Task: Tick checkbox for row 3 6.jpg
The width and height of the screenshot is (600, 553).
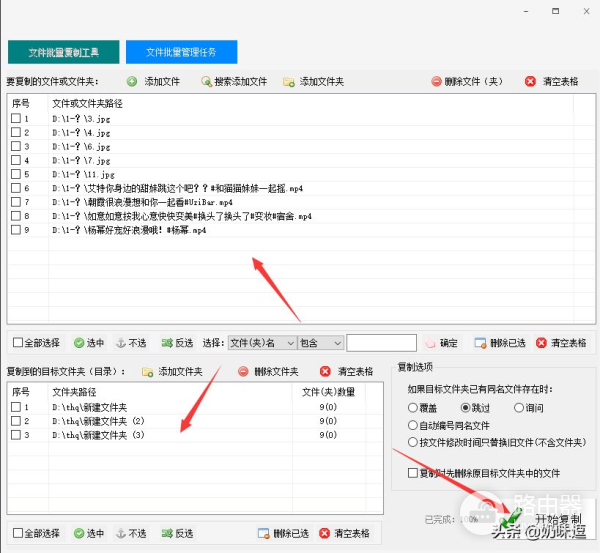Action: point(16,146)
